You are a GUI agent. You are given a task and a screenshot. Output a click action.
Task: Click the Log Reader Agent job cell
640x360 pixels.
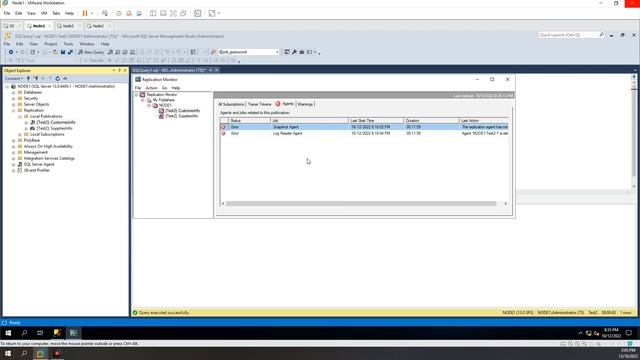click(309, 133)
